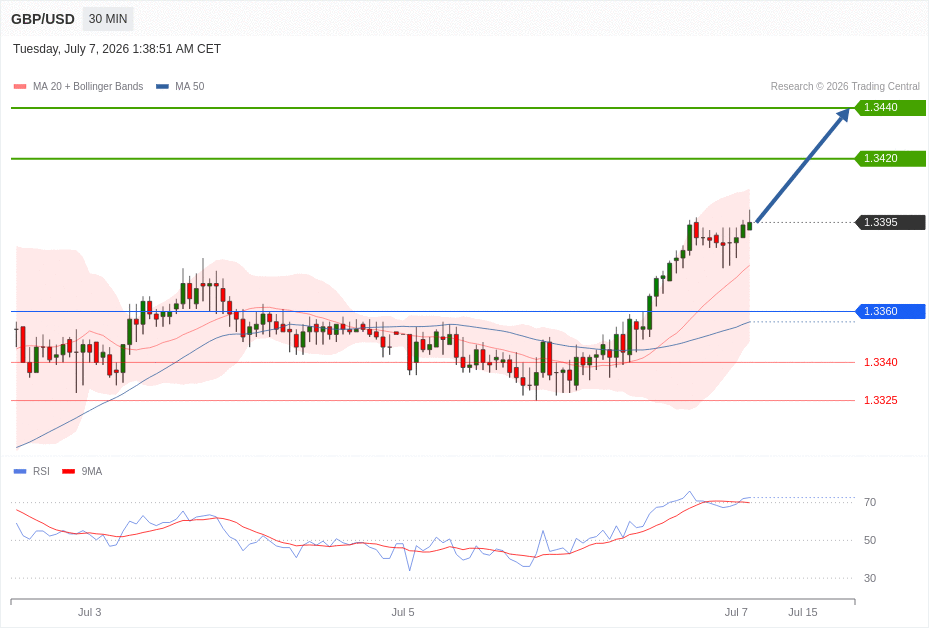Viewport: 929px width, 629px height.
Task: Click the RSI 70 level label
Action: point(870,502)
